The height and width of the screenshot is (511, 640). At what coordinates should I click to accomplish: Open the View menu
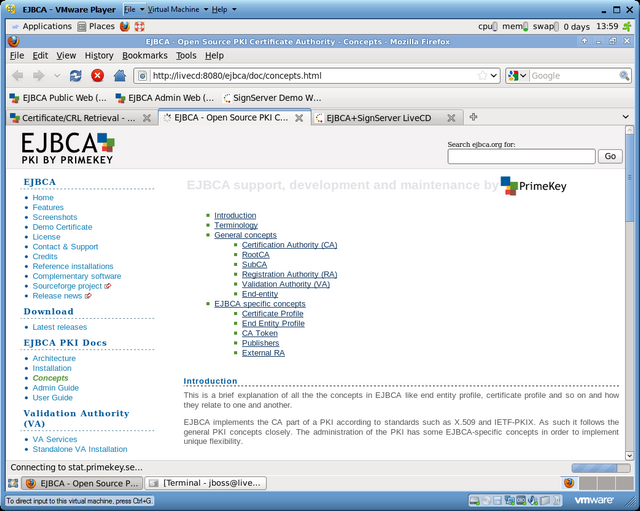coord(66,56)
